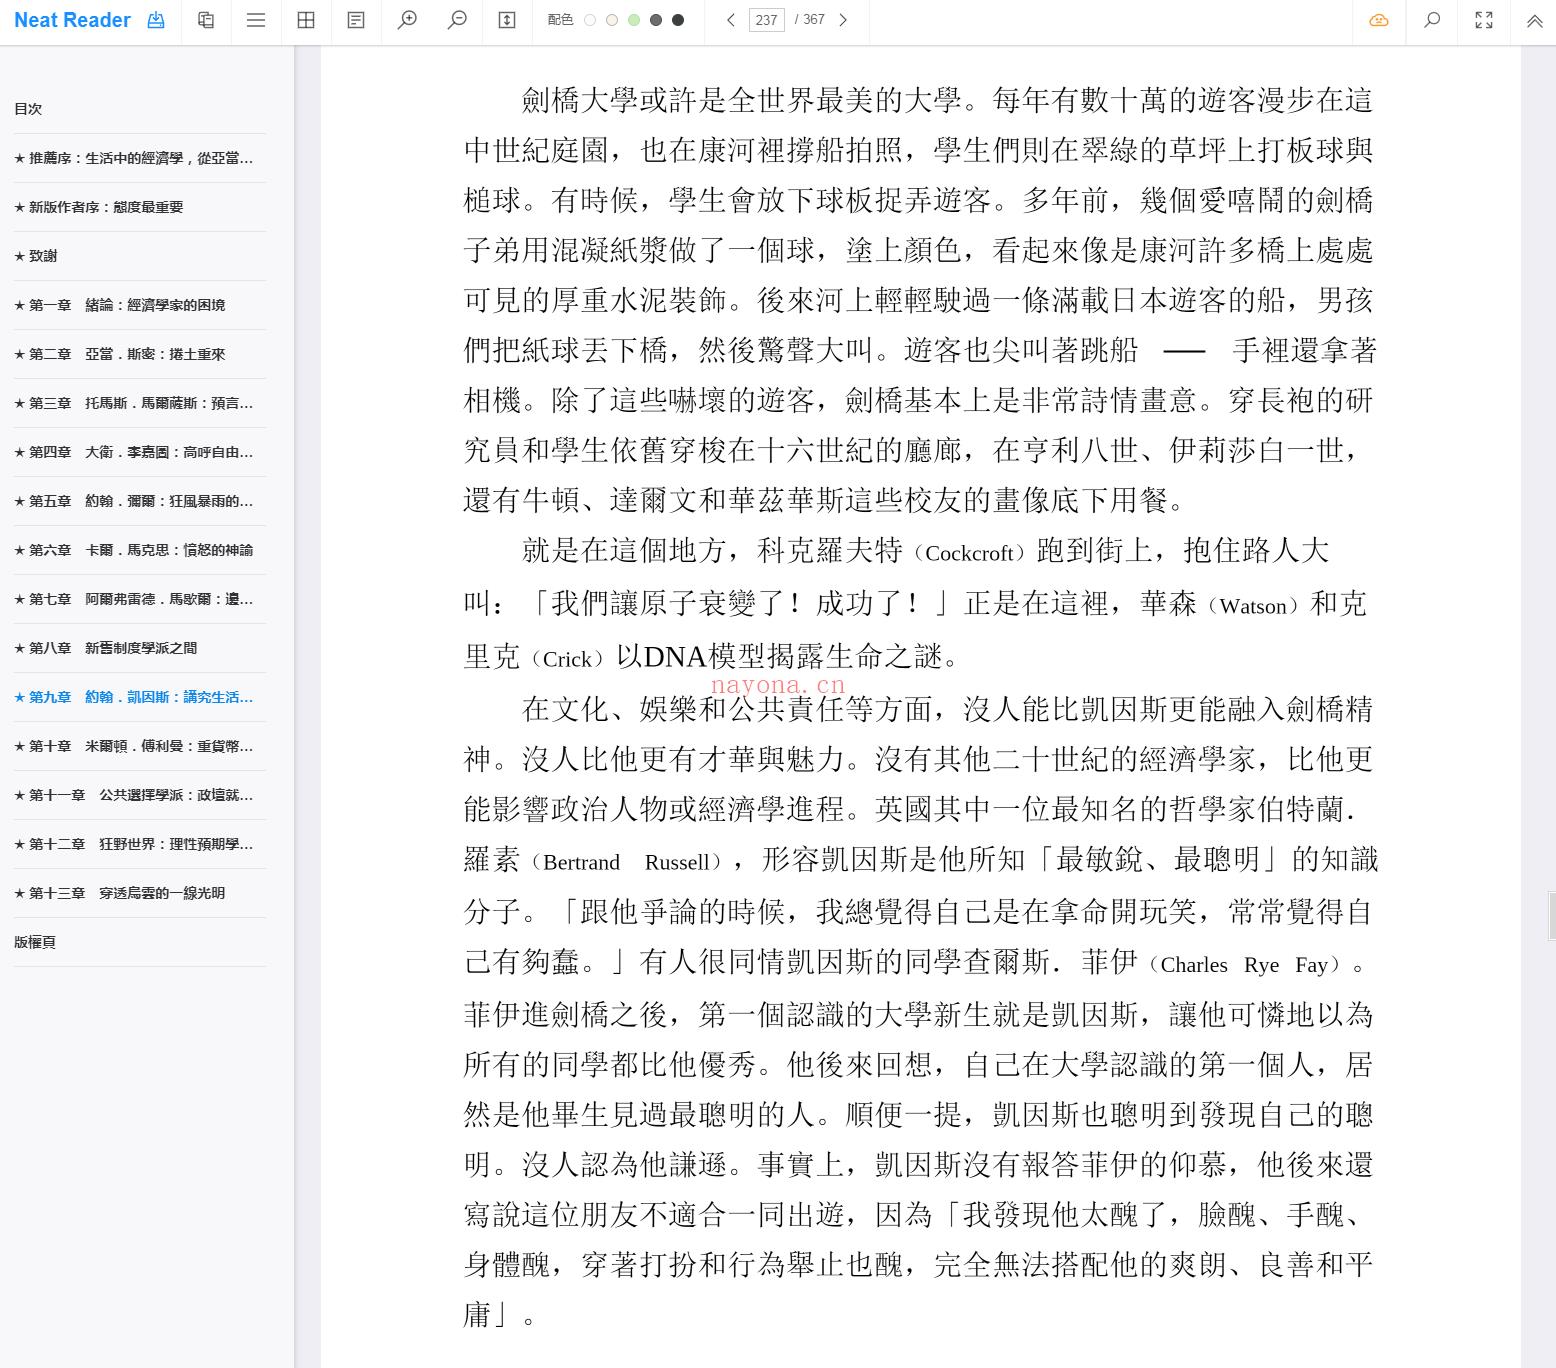Select highlighted 第九章 約翰．凱因斯 chapter
Viewport: 1556px width, 1368px height.
click(140, 697)
